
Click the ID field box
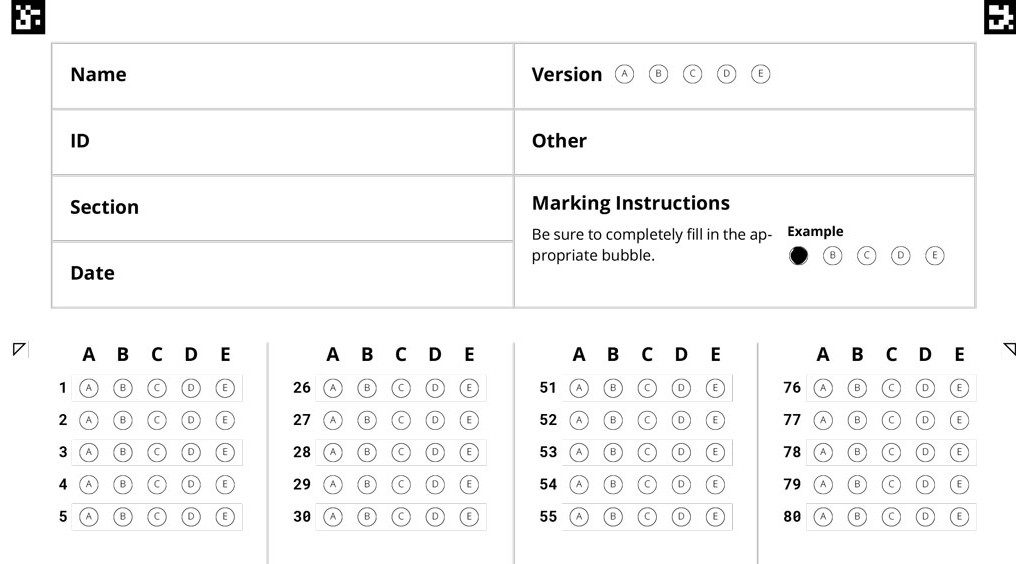283,142
